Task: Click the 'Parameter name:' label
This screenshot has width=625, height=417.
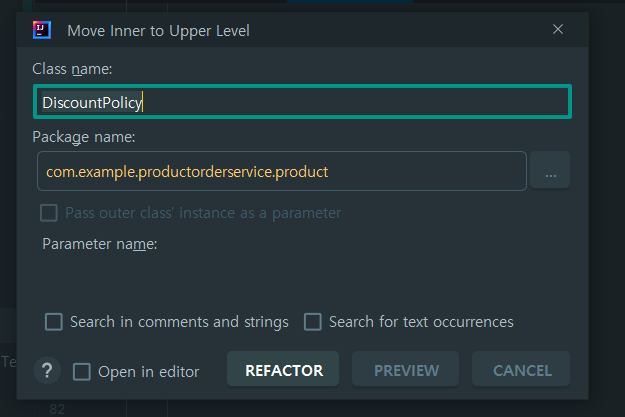Action: point(100,244)
